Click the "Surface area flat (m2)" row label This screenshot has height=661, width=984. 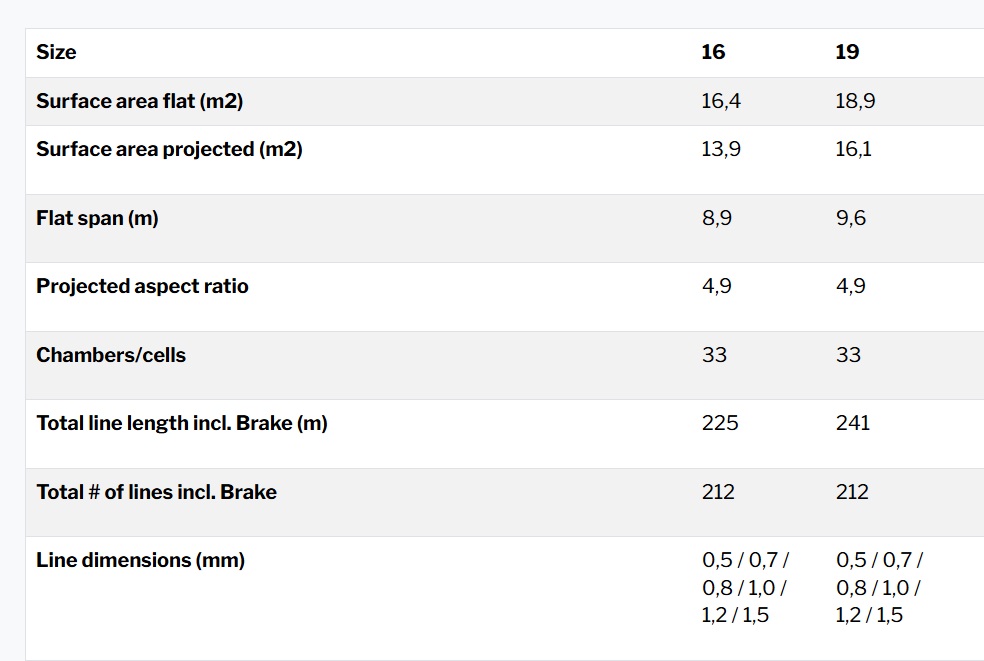(140, 101)
